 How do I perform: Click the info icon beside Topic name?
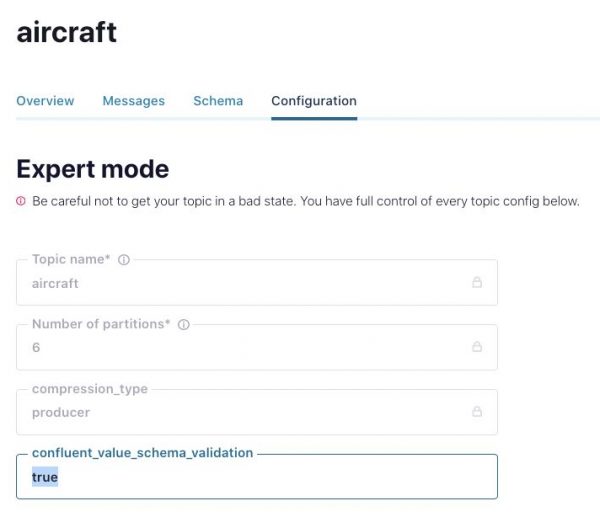pos(124,260)
